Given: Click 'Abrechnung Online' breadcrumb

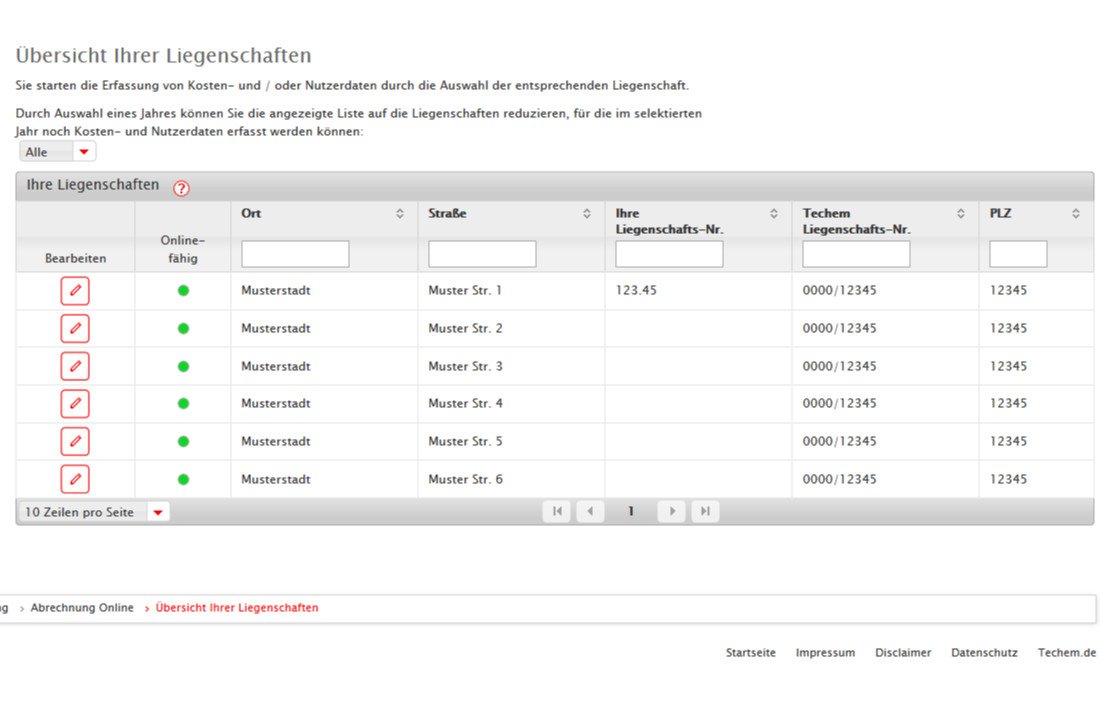Looking at the screenshot, I should pos(82,608).
